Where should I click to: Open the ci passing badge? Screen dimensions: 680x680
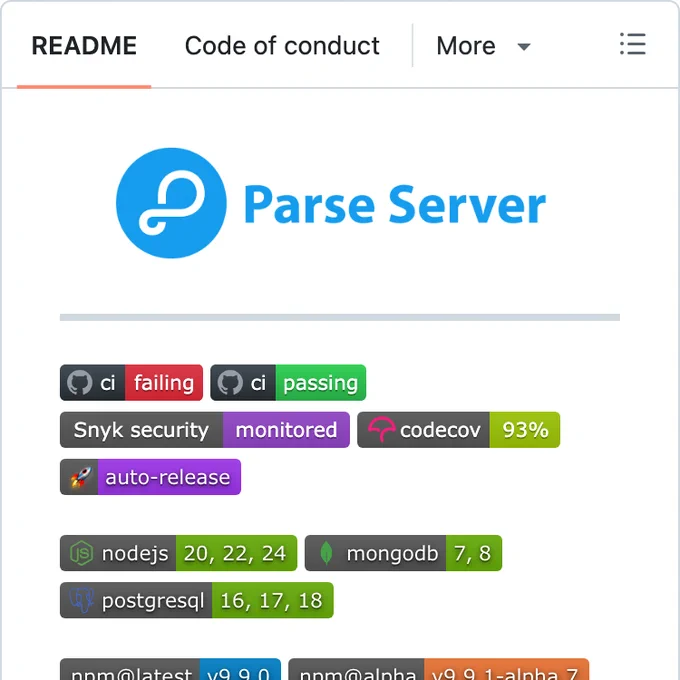[288, 382]
